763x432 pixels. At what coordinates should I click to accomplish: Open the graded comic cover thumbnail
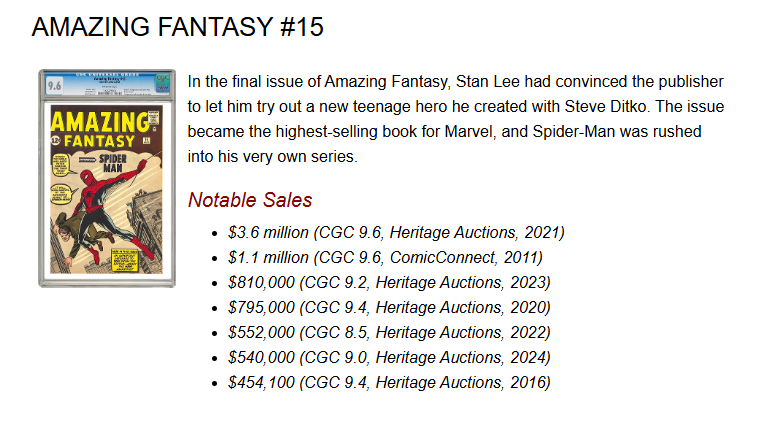click(x=107, y=178)
